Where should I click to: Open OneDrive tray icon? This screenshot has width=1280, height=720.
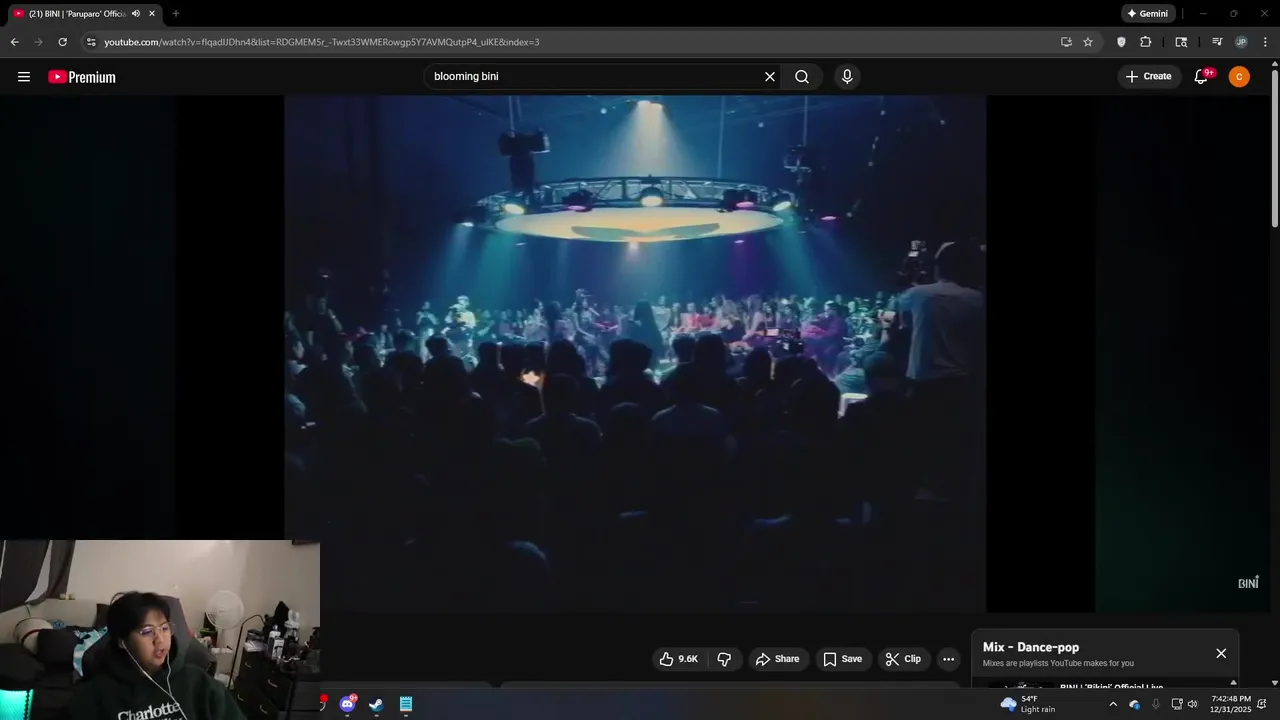pyautogui.click(x=1134, y=704)
